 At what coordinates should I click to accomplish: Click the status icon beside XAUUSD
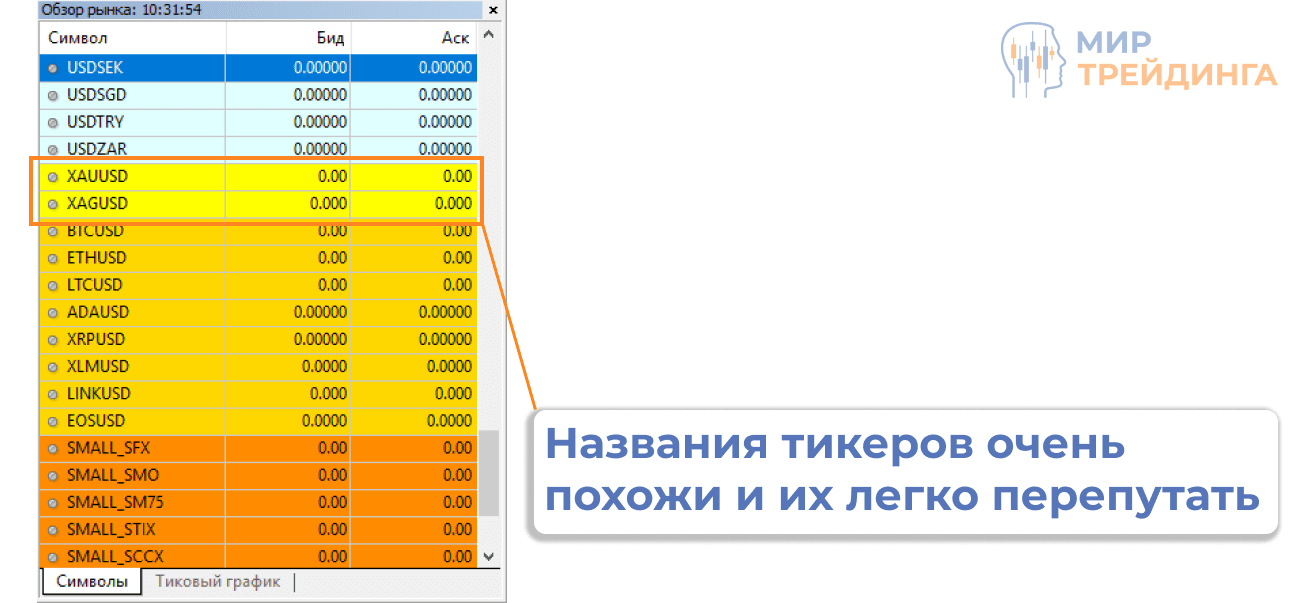(50, 175)
